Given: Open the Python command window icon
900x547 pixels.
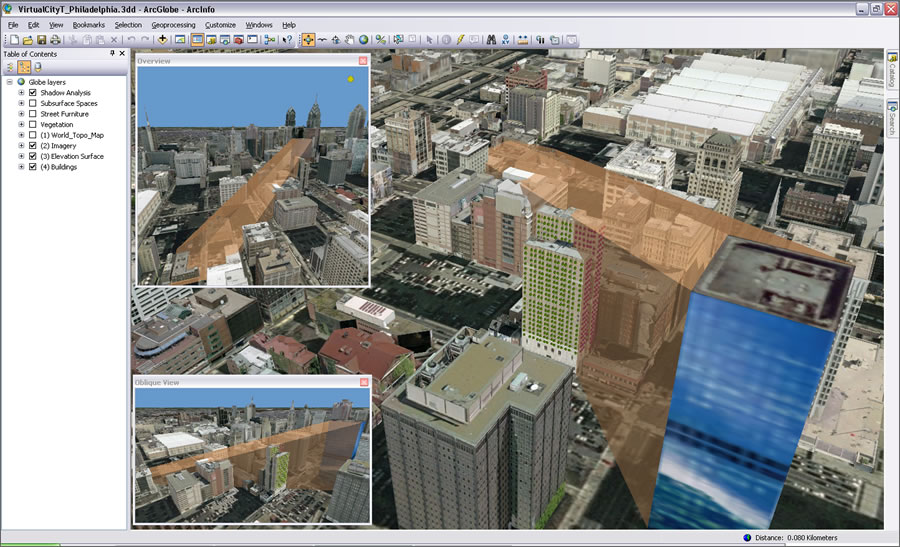Looking at the screenshot, I should click(x=253, y=40).
